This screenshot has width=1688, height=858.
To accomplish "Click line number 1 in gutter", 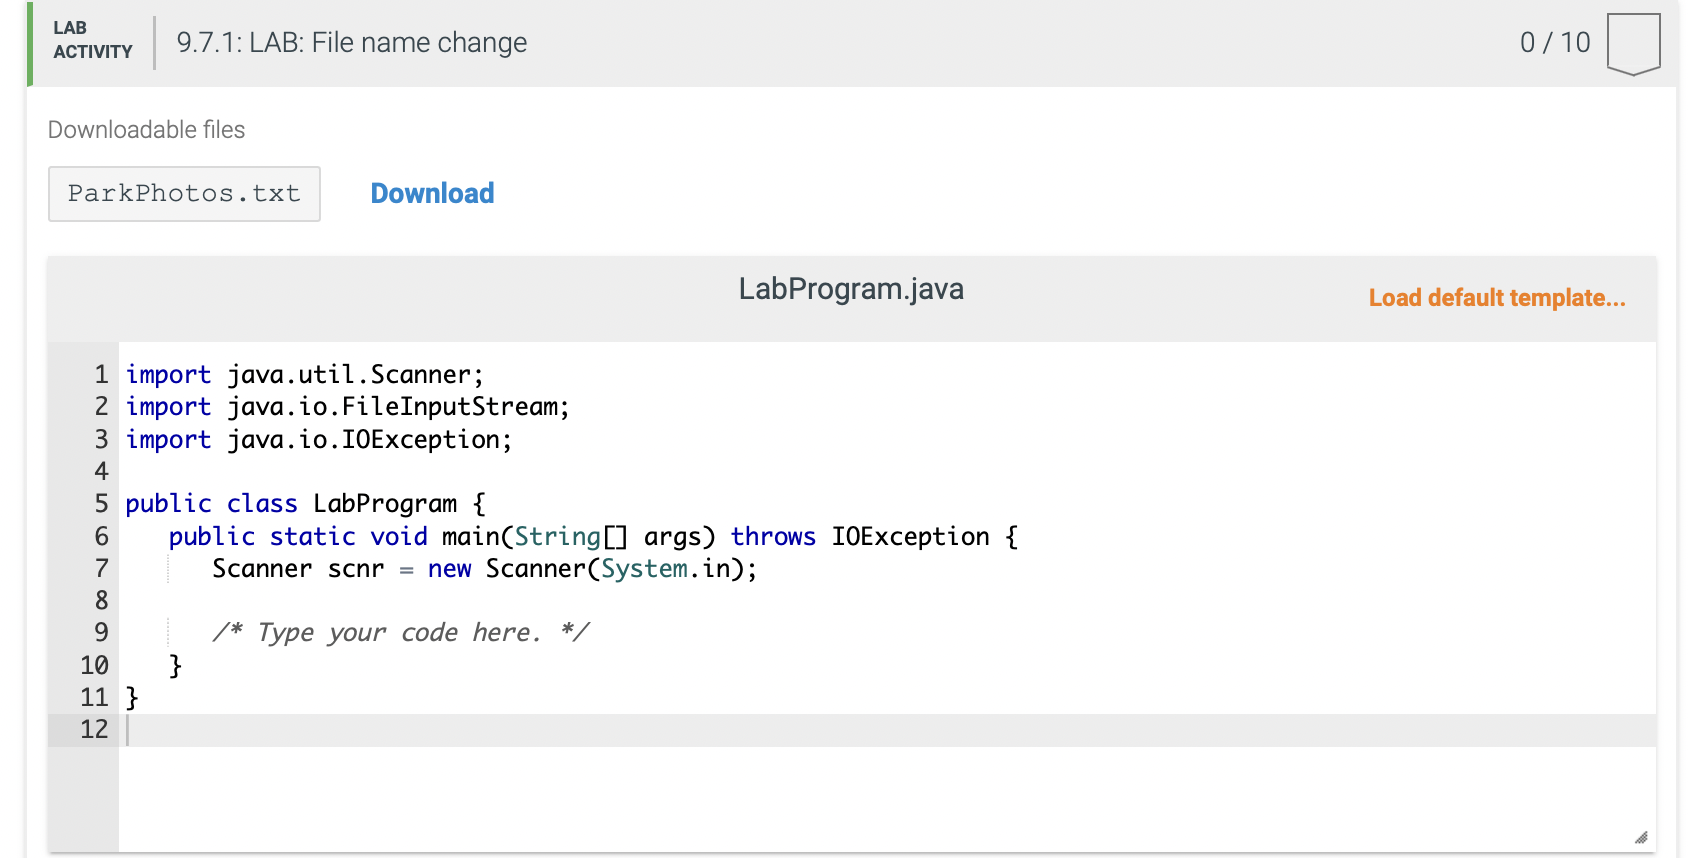I will pyautogui.click(x=101, y=375).
